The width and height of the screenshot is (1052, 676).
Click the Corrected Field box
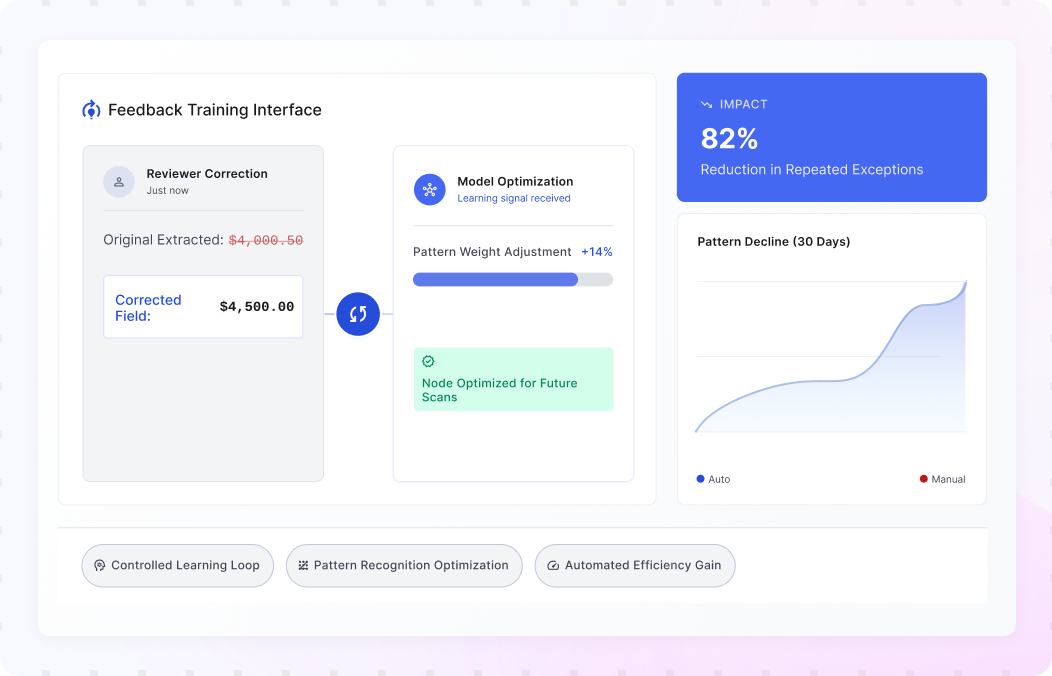pos(203,306)
